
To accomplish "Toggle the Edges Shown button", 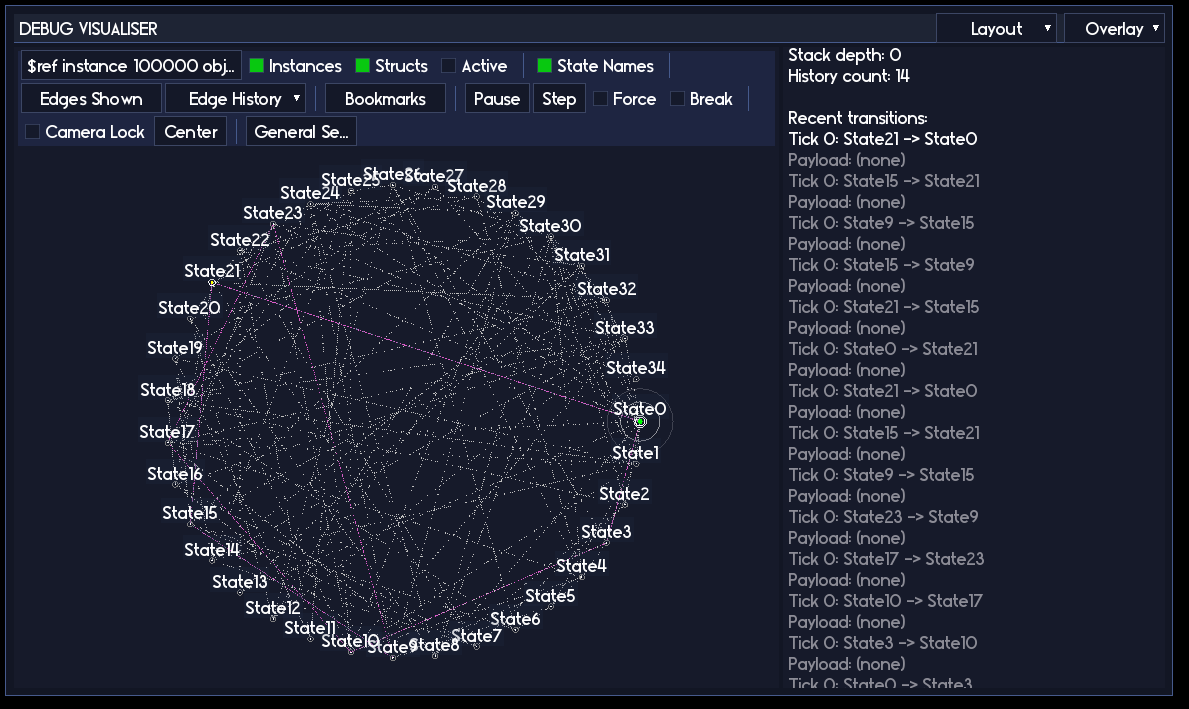I will click(90, 98).
